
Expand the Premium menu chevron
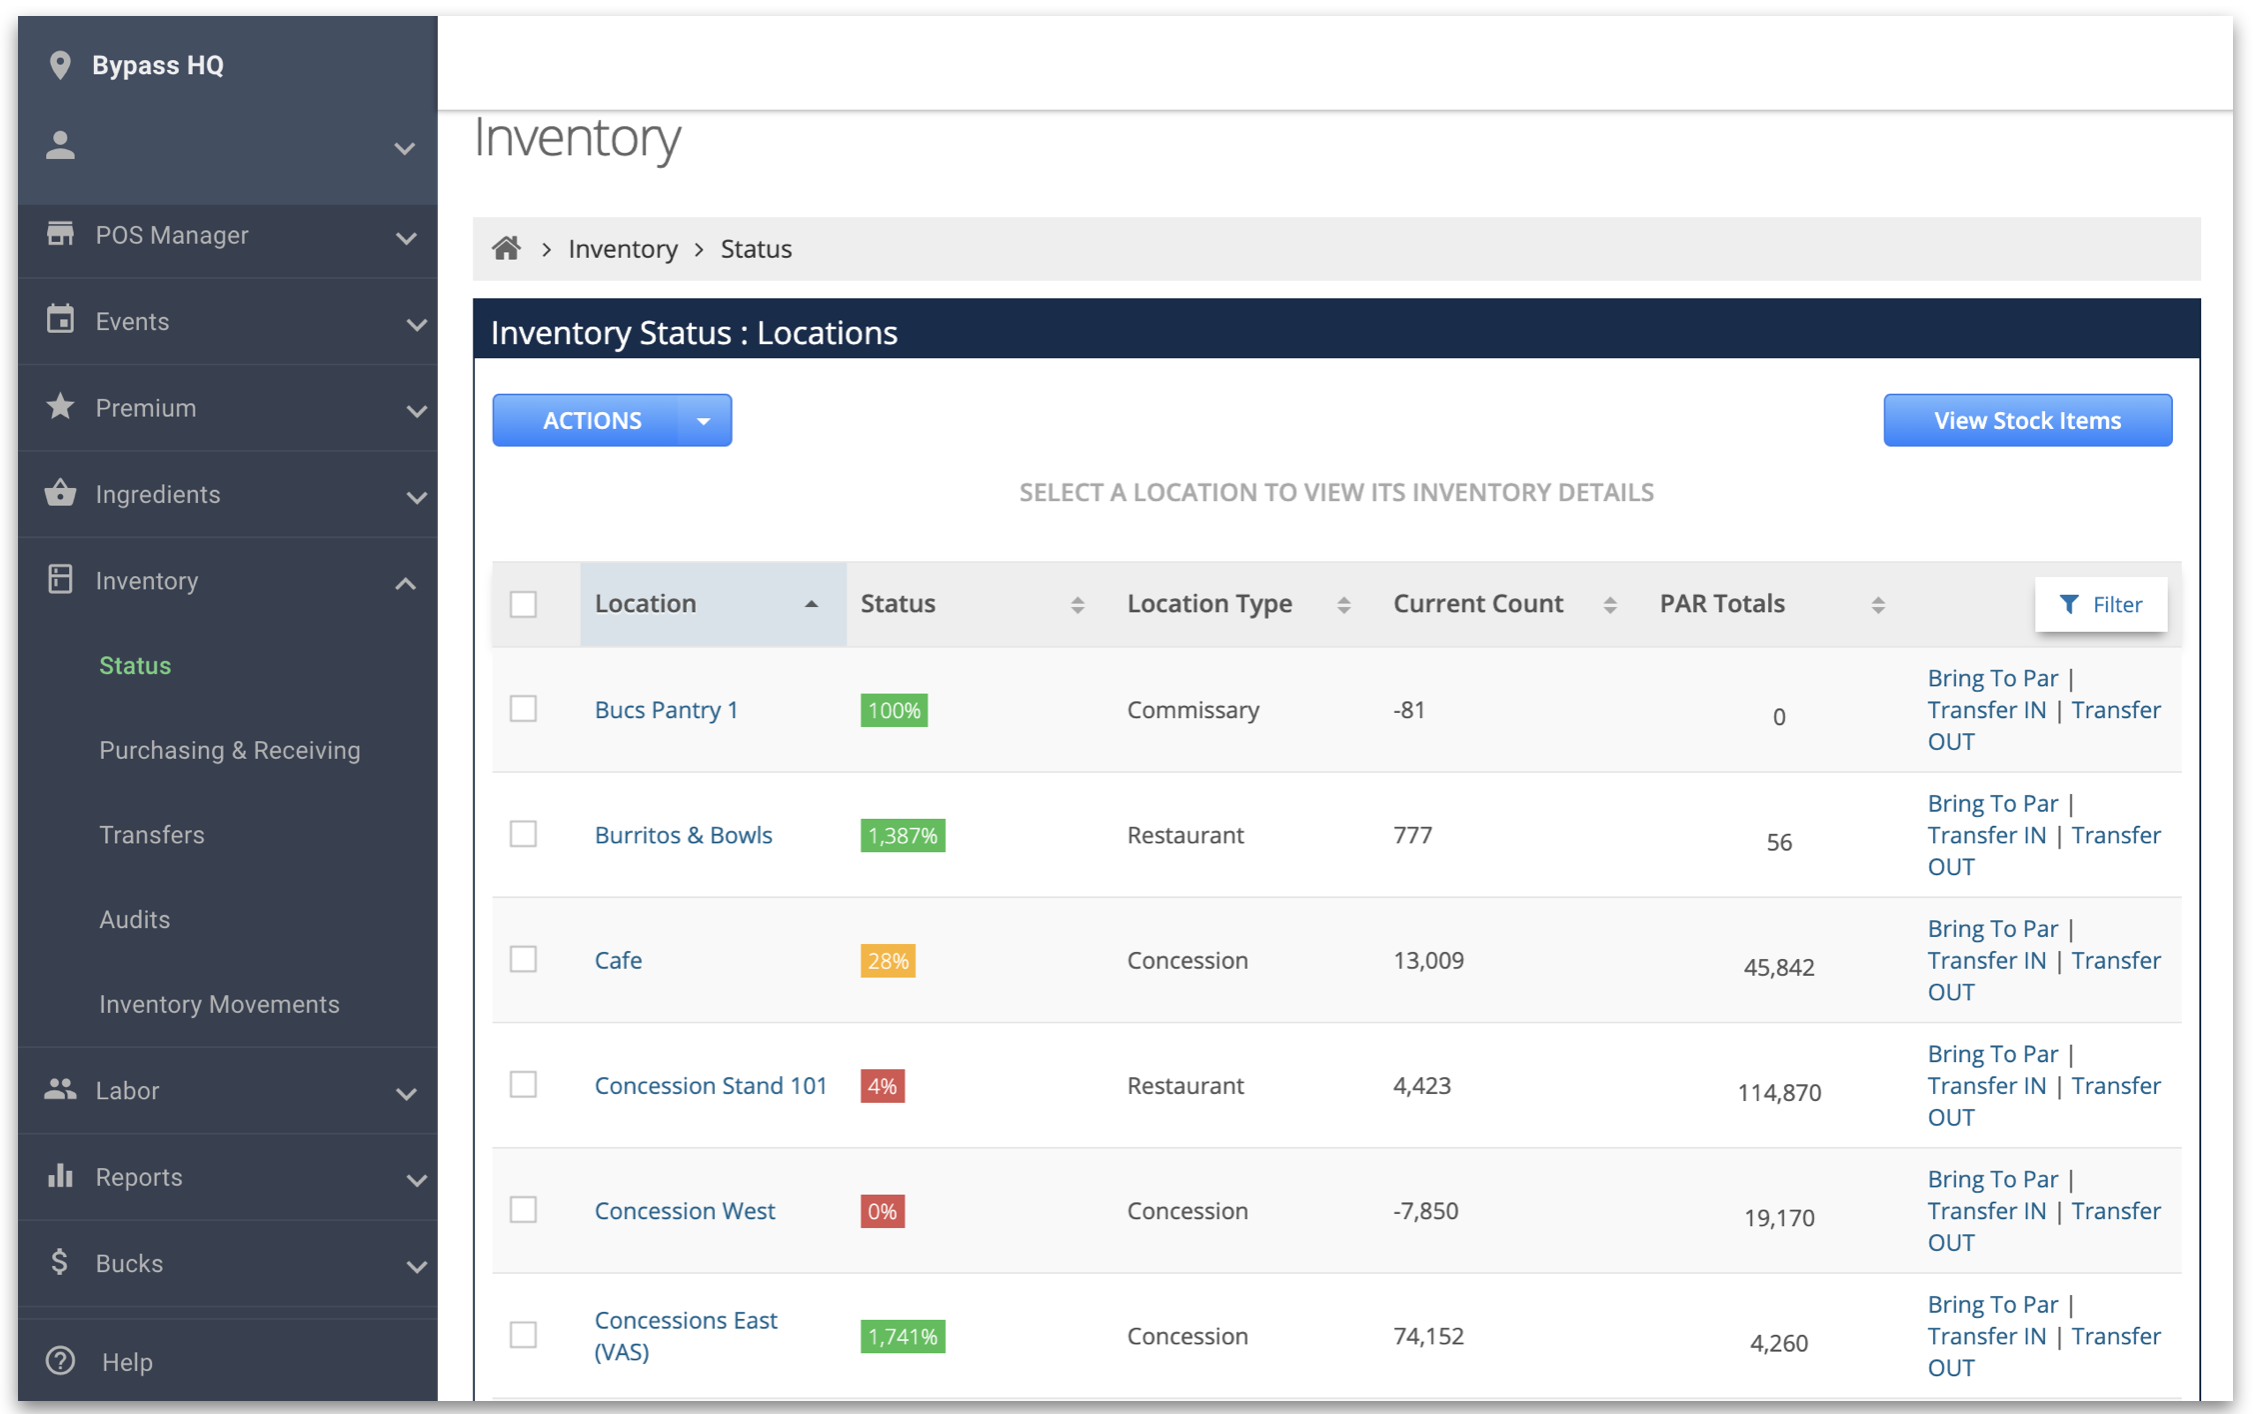(416, 411)
